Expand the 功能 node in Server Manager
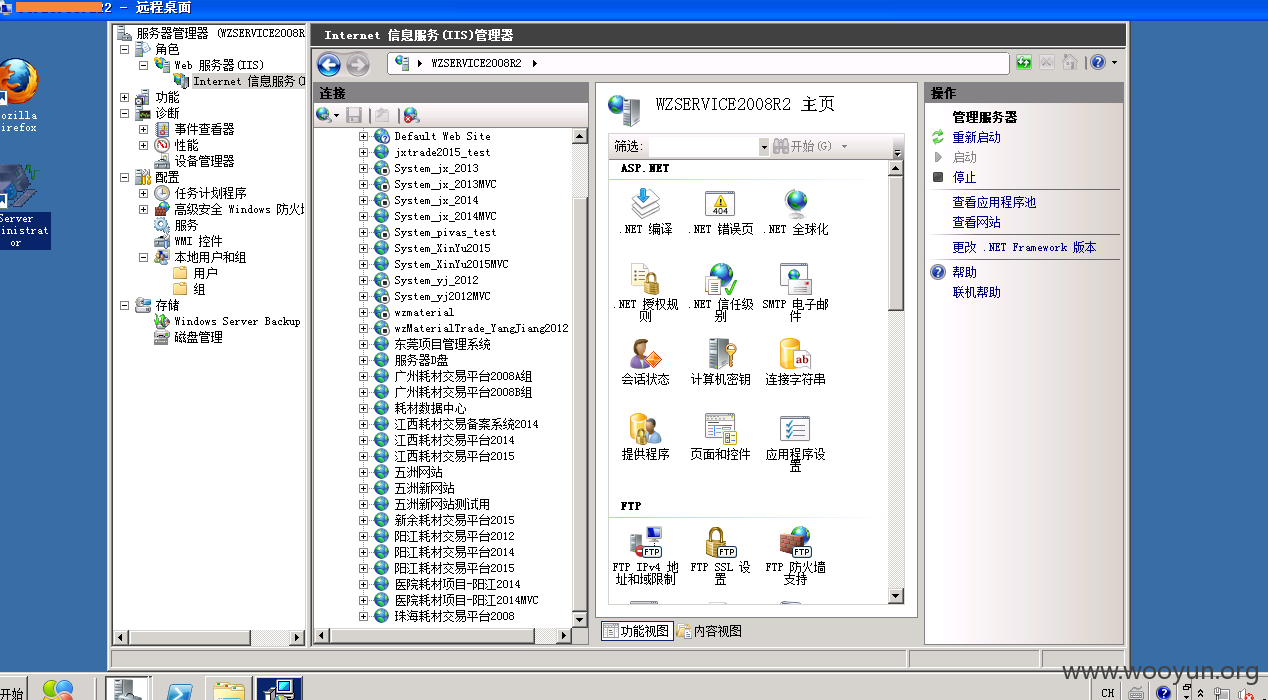The width and height of the screenshot is (1268, 700). [x=125, y=97]
